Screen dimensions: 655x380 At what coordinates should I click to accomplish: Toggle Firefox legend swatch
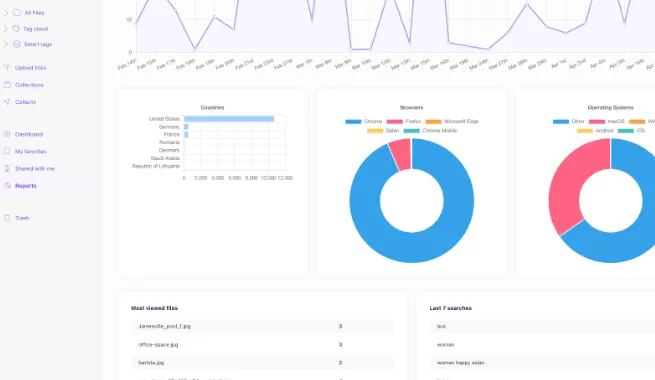[394, 122]
